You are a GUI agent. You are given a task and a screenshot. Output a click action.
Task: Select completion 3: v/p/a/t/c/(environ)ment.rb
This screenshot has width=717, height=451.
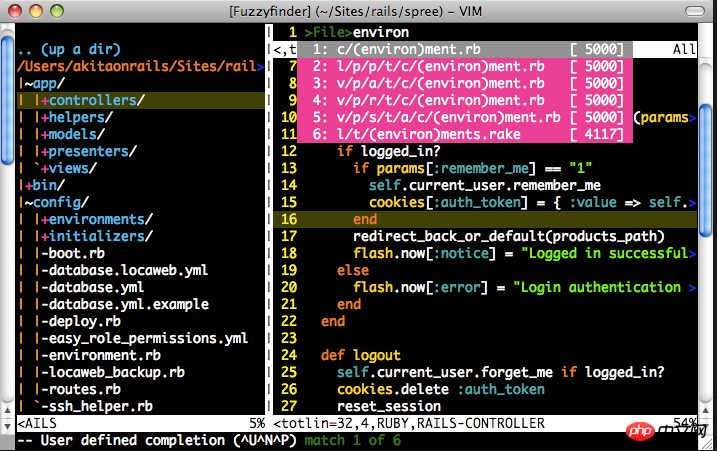pos(465,83)
